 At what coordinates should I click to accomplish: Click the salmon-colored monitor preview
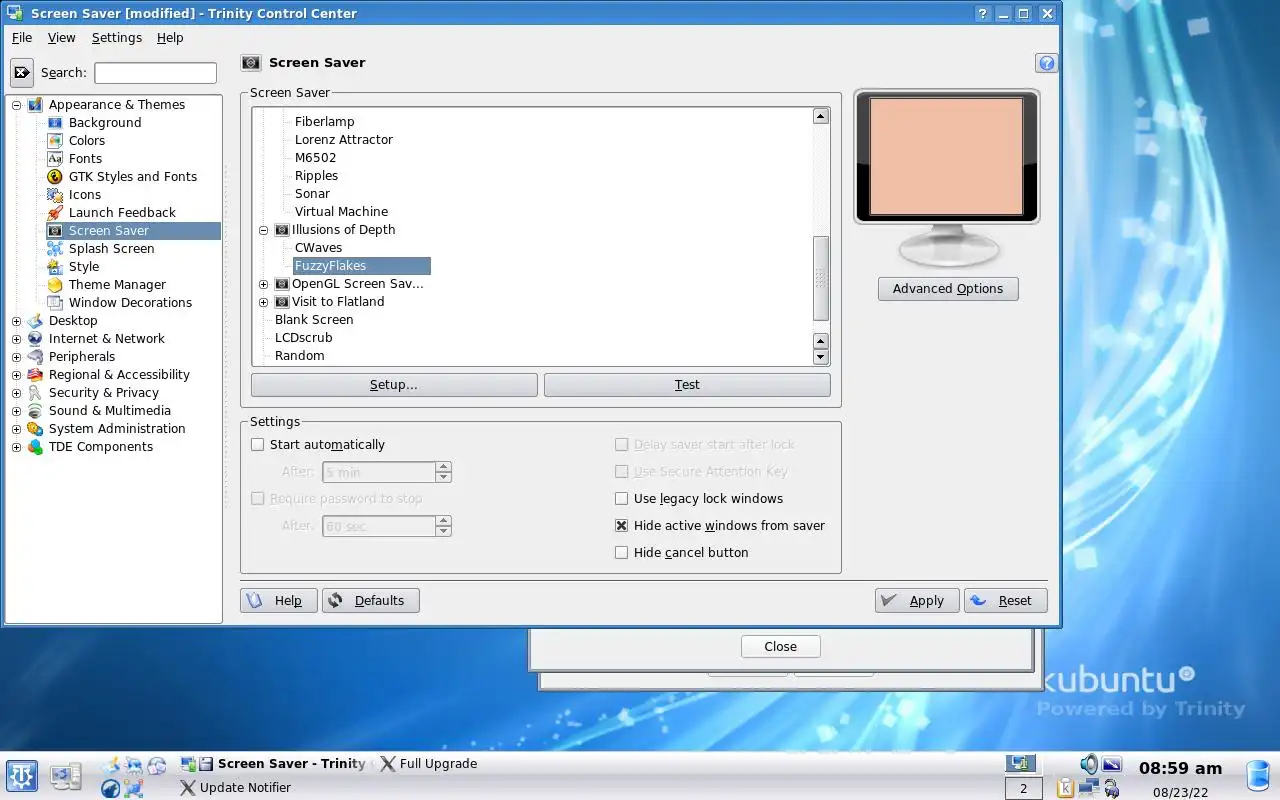946,157
